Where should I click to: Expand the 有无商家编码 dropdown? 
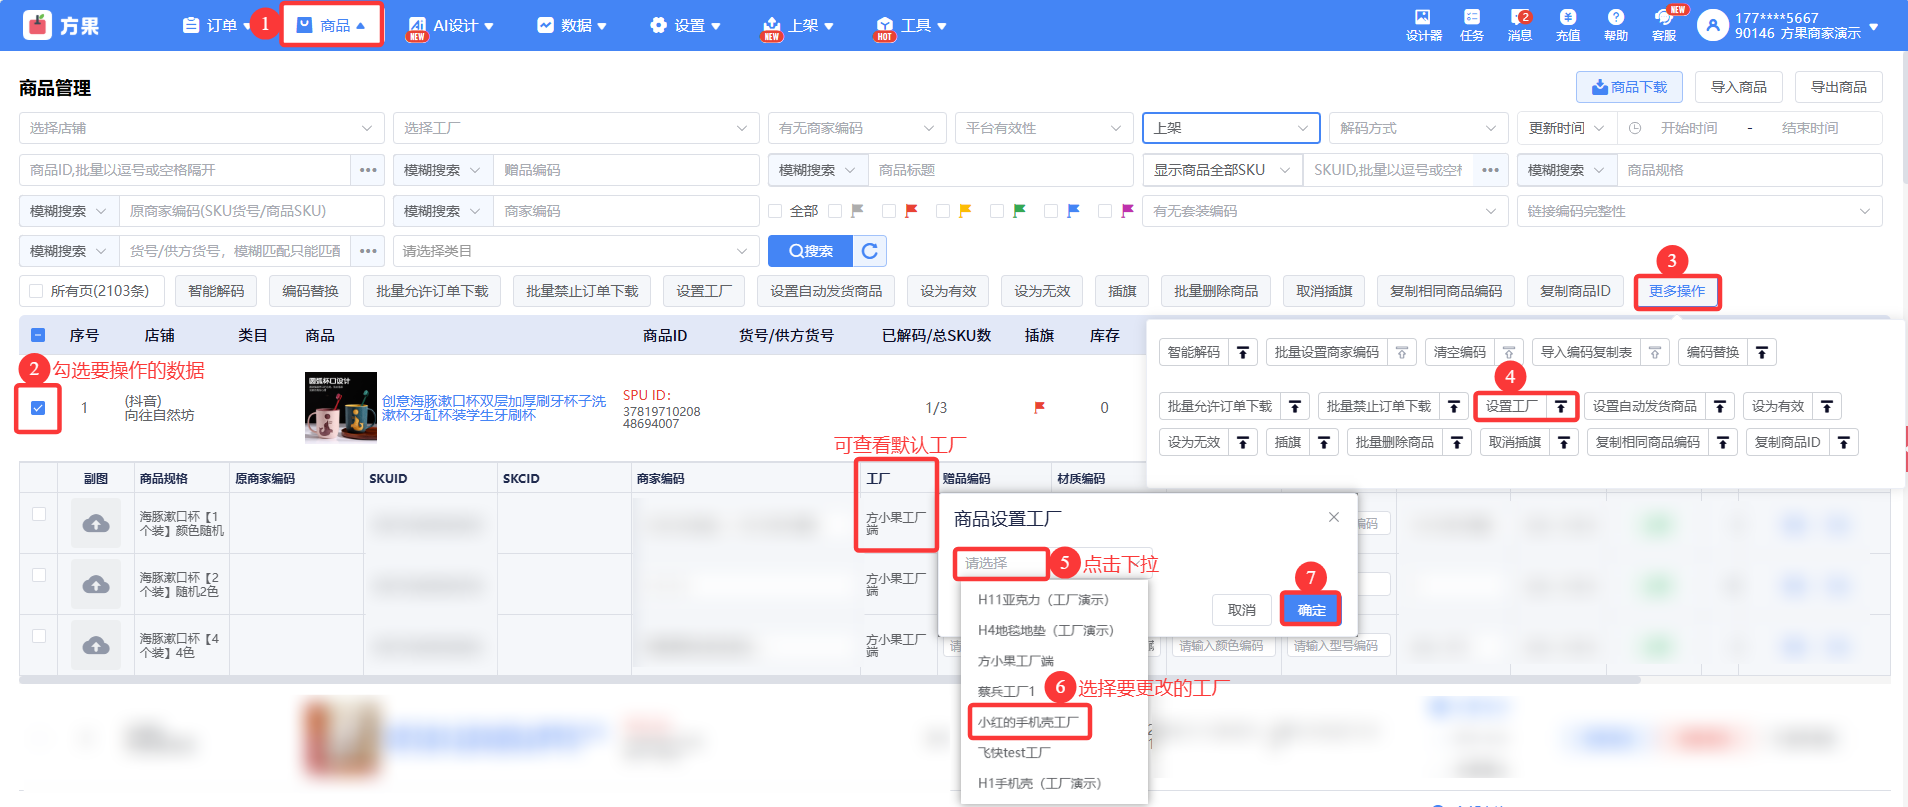(857, 128)
